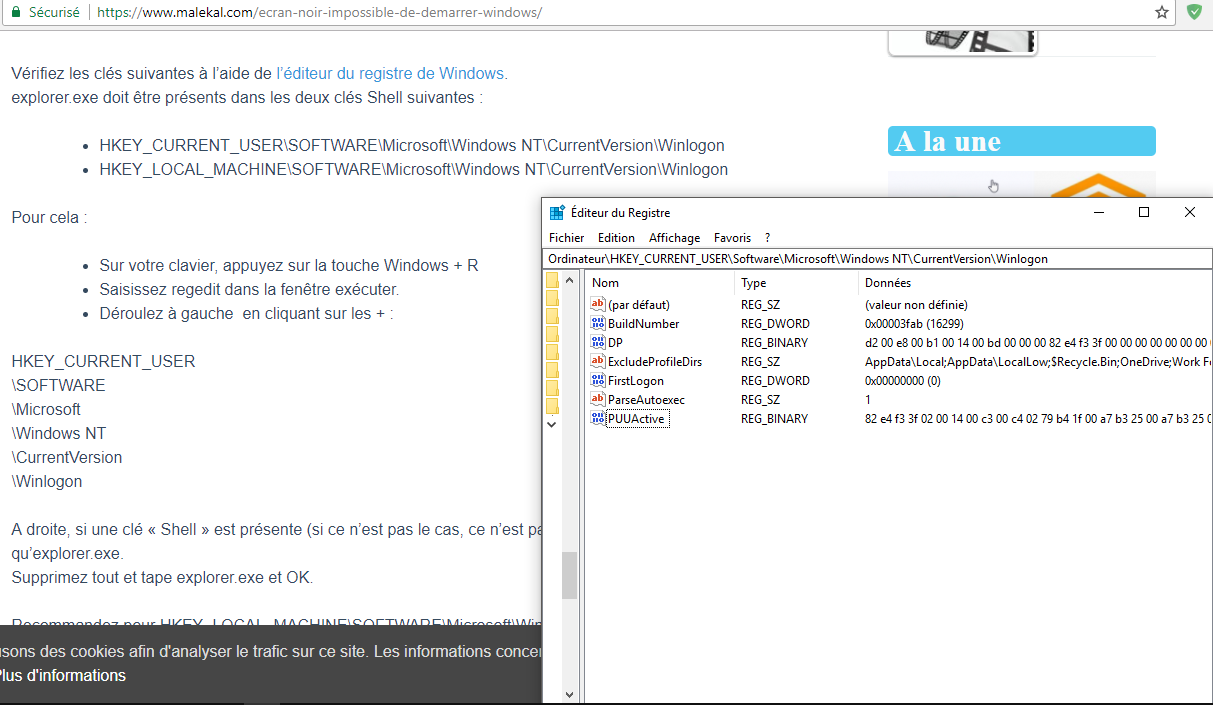
Task: Click the registry path address field
Action: pyautogui.click(x=878, y=258)
